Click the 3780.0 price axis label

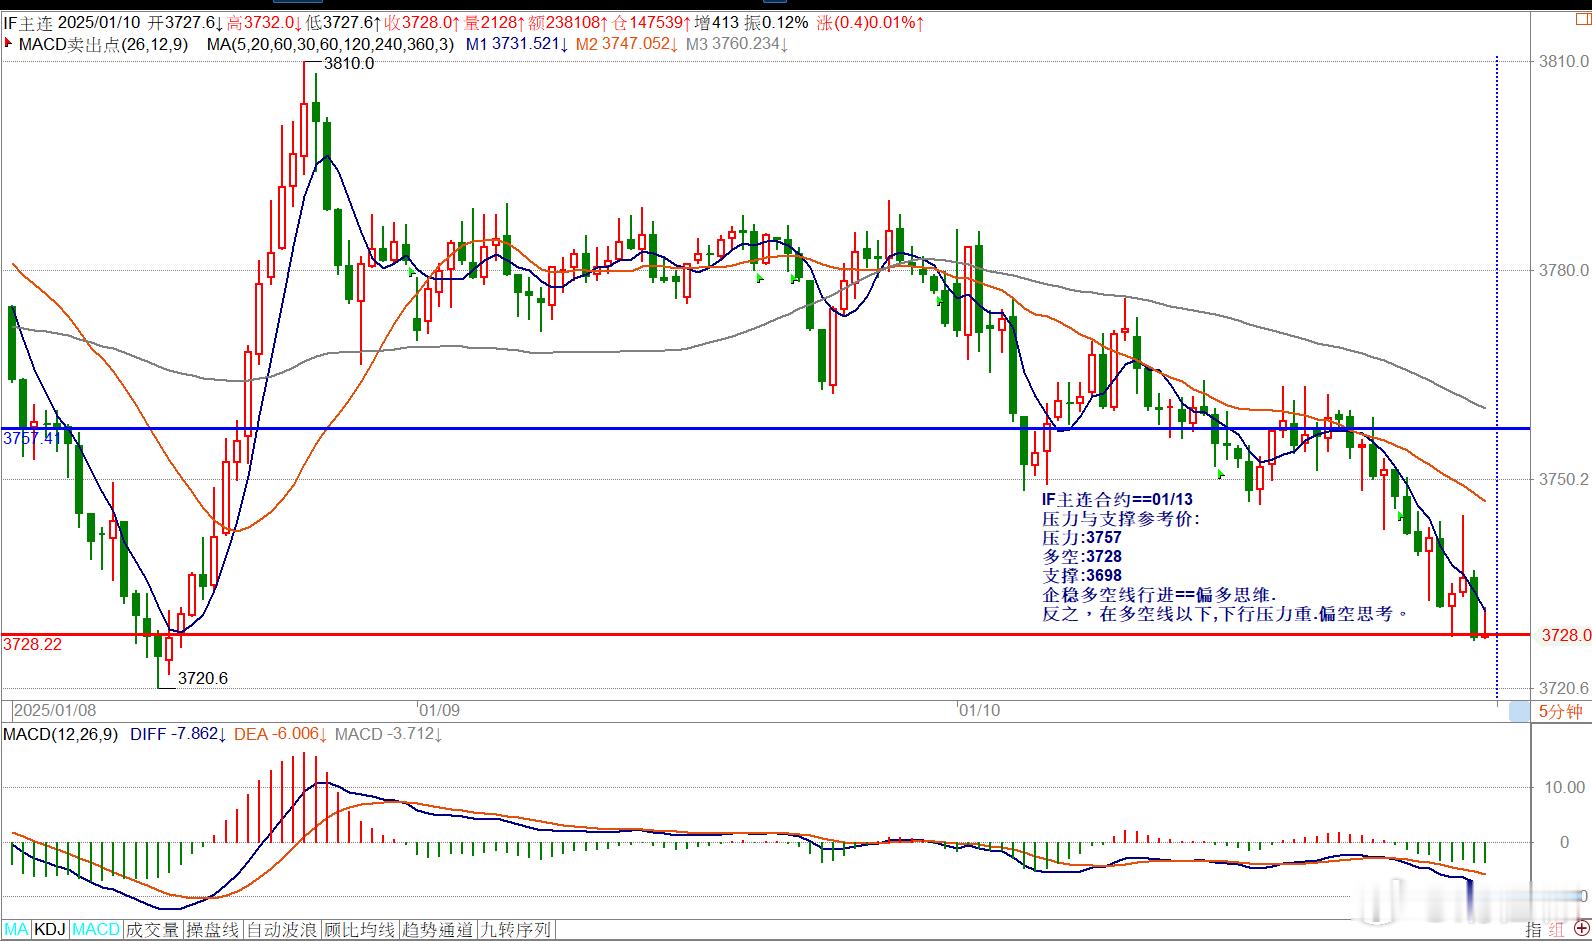pyautogui.click(x=1564, y=270)
